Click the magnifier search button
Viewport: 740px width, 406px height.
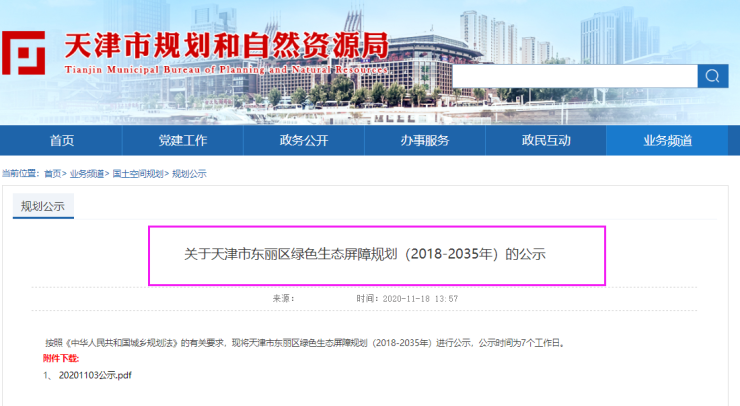point(713,77)
